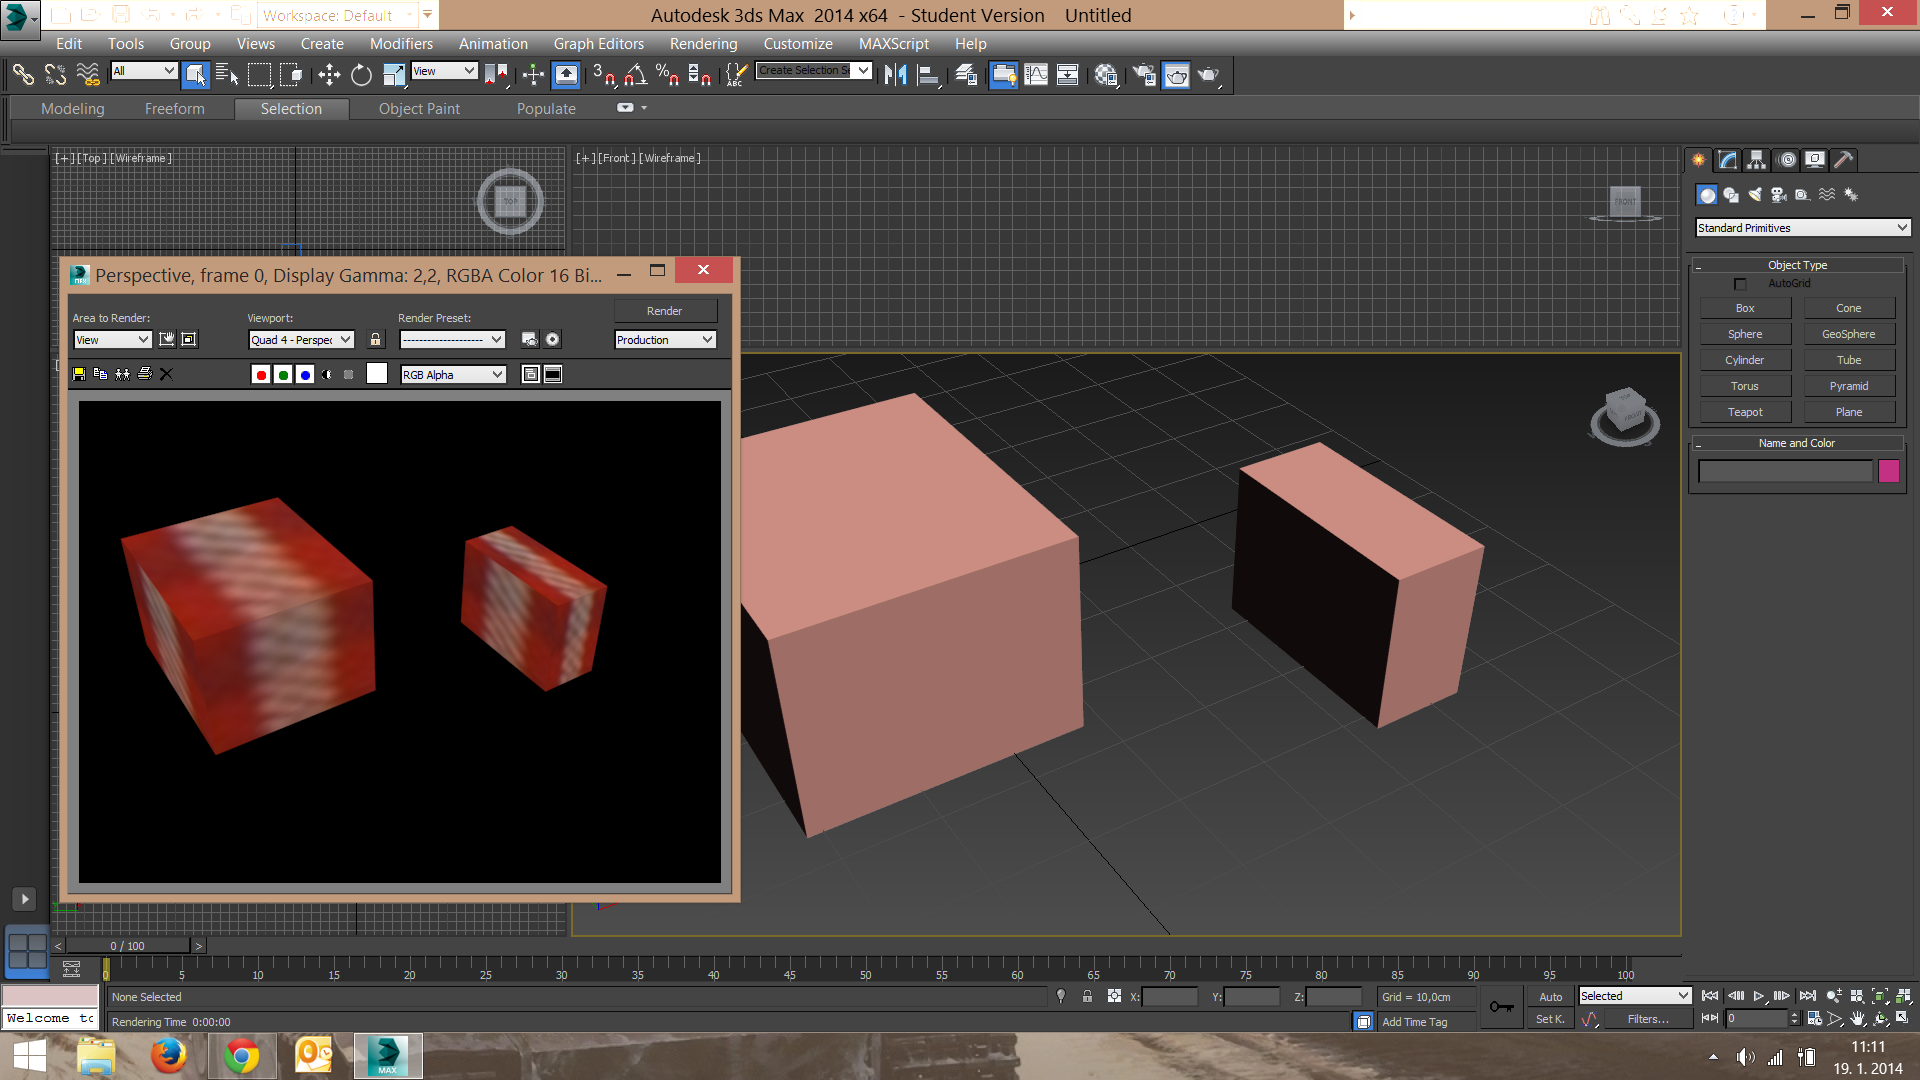1920x1080 pixels.
Task: Save rendered image in render window
Action: pos(79,374)
